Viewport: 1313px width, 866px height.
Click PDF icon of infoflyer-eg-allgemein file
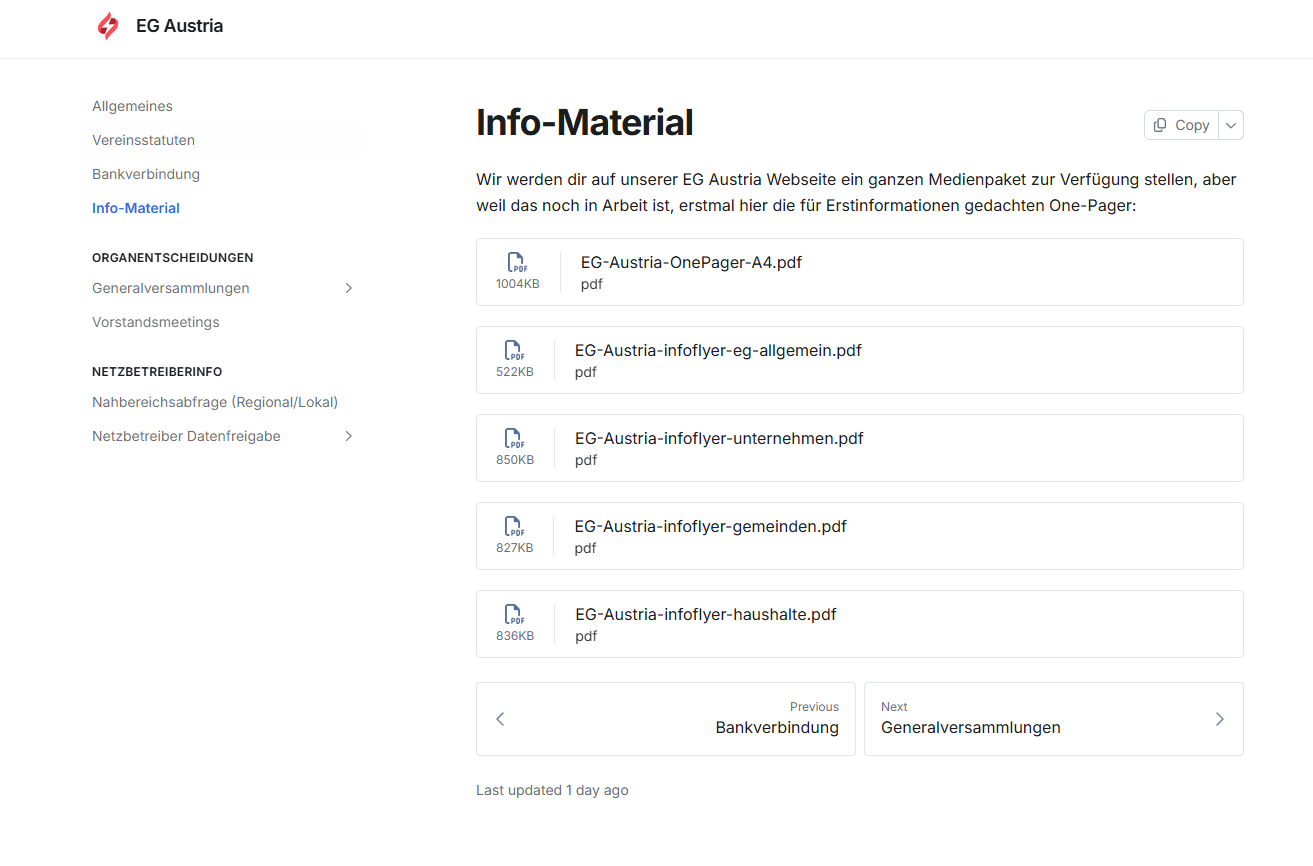click(x=514, y=351)
